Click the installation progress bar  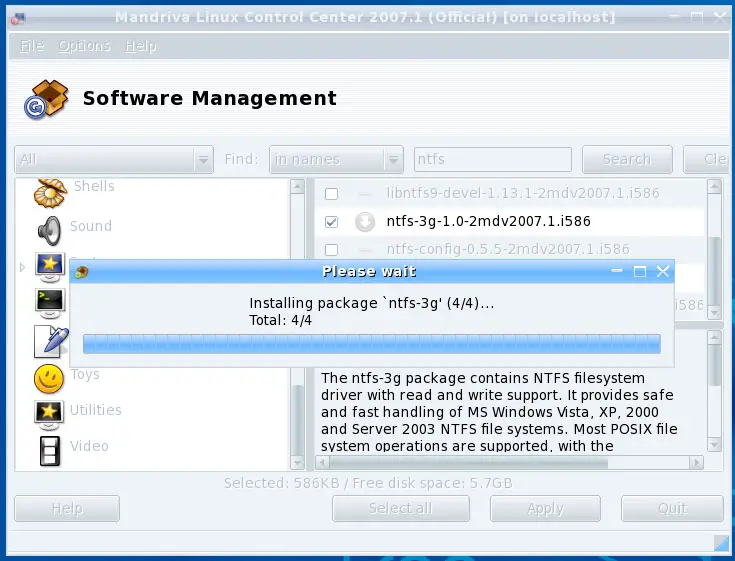point(372,344)
